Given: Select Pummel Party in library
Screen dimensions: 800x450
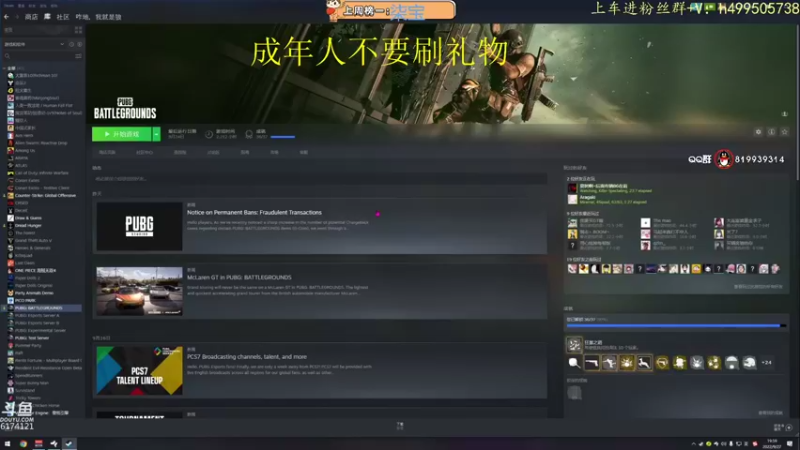Looking at the screenshot, I should click(x=28, y=345).
